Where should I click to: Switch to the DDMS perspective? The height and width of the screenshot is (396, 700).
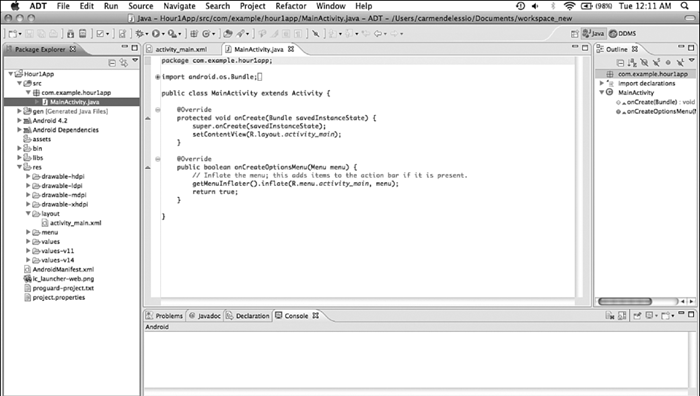tap(622, 33)
